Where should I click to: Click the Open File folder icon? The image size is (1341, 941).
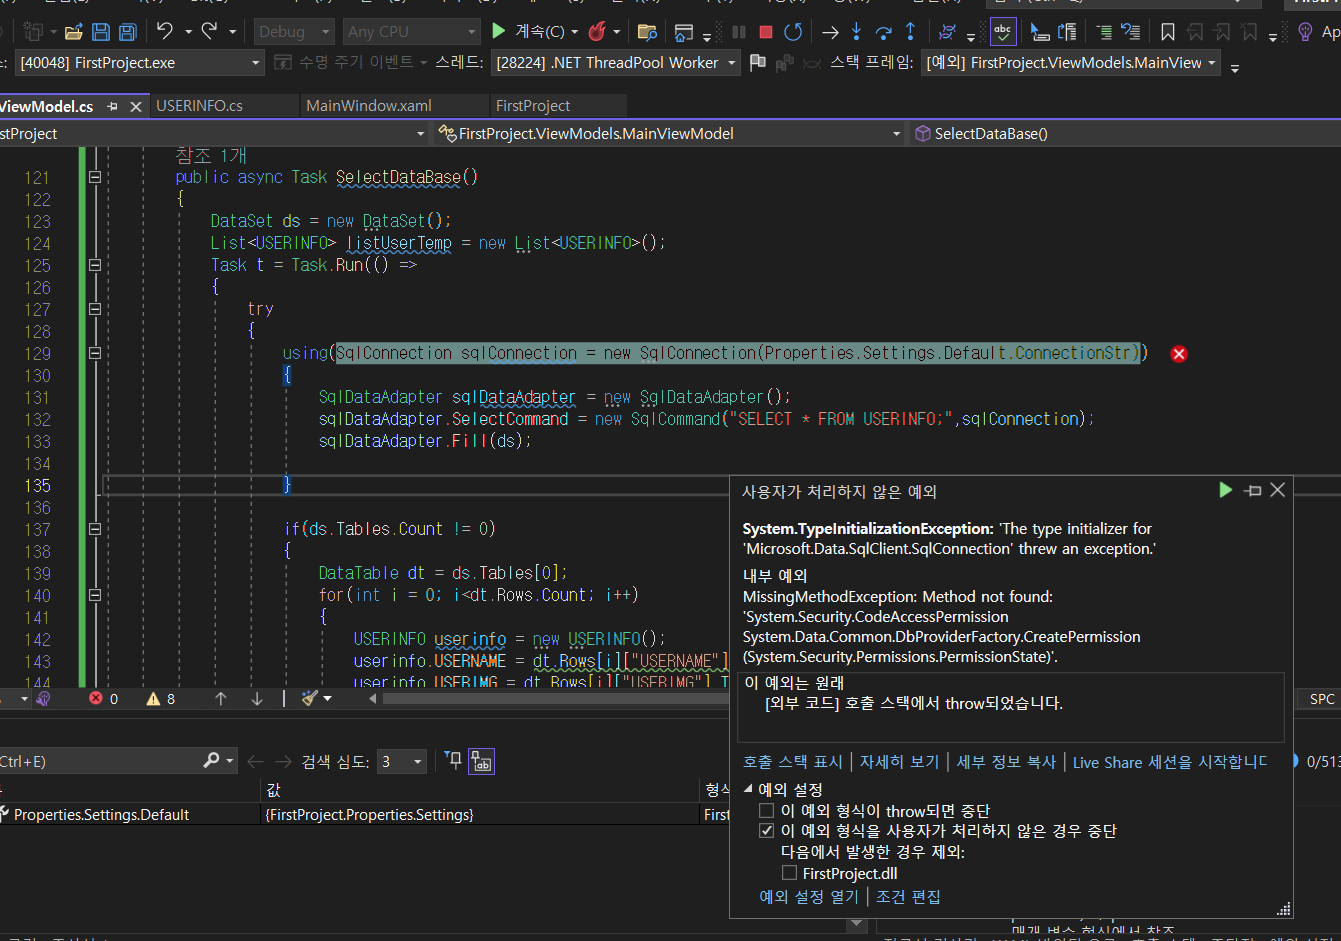point(73,32)
